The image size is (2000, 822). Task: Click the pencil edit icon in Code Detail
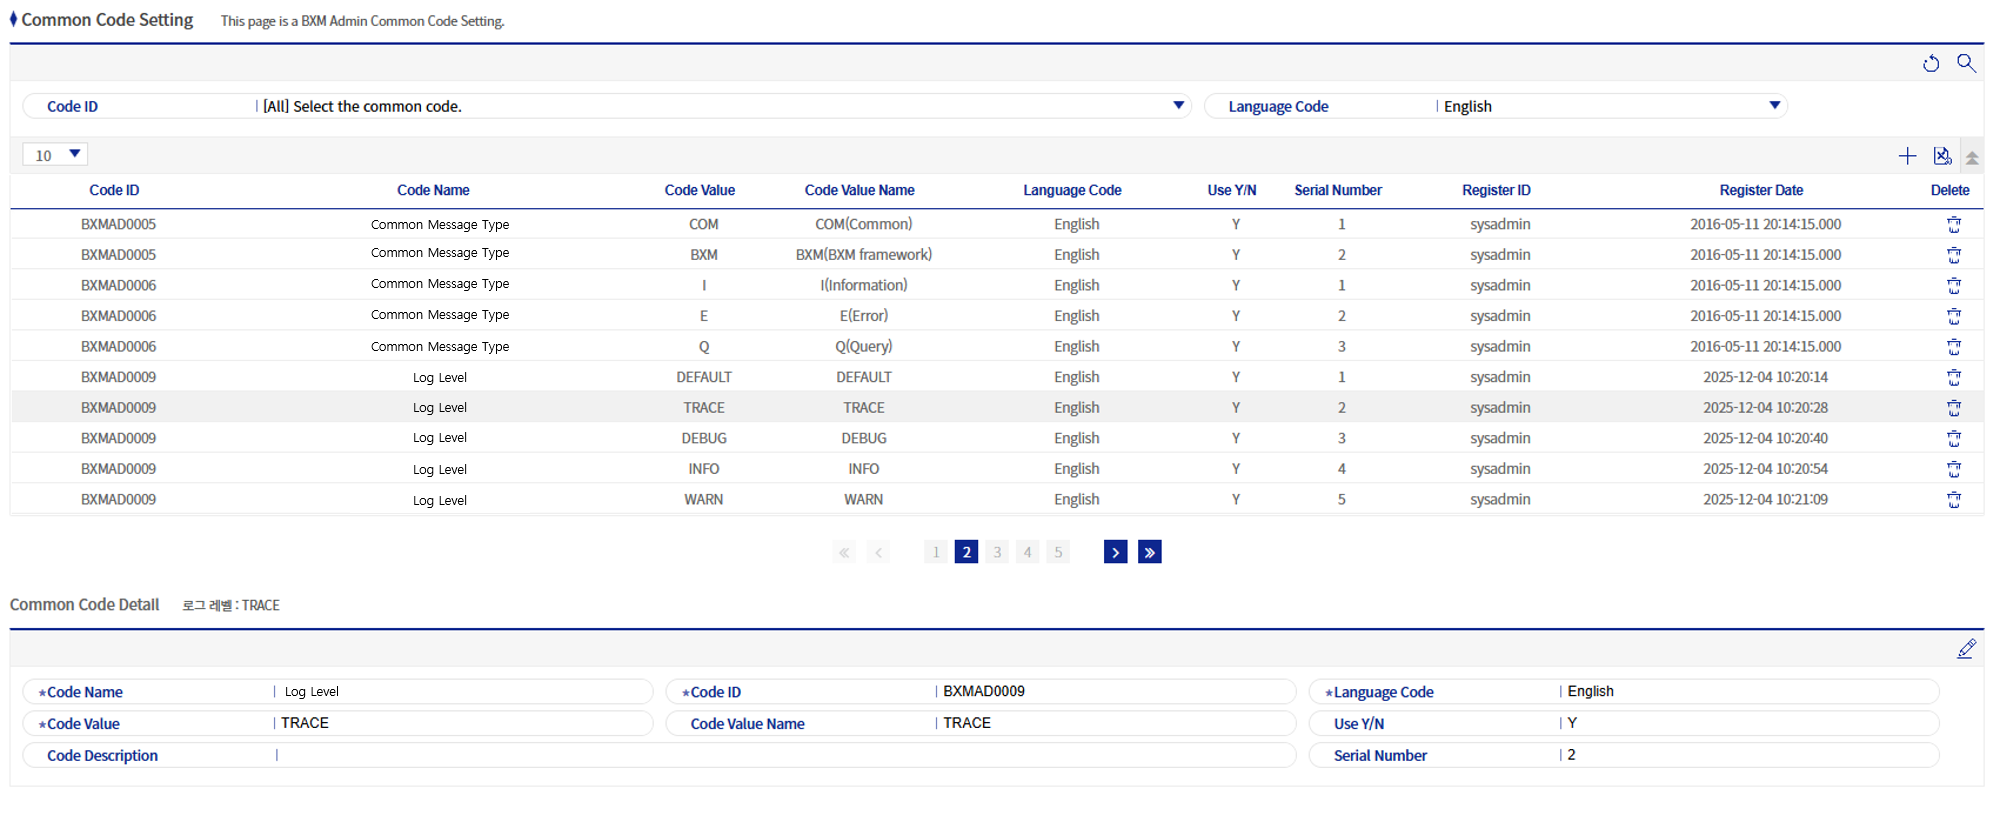click(x=1966, y=649)
